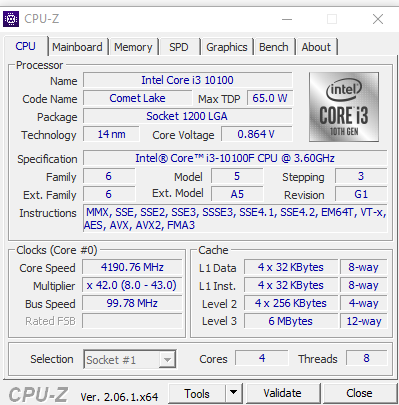Select the SPD tab
The height and width of the screenshot is (405, 399).
[179, 47]
